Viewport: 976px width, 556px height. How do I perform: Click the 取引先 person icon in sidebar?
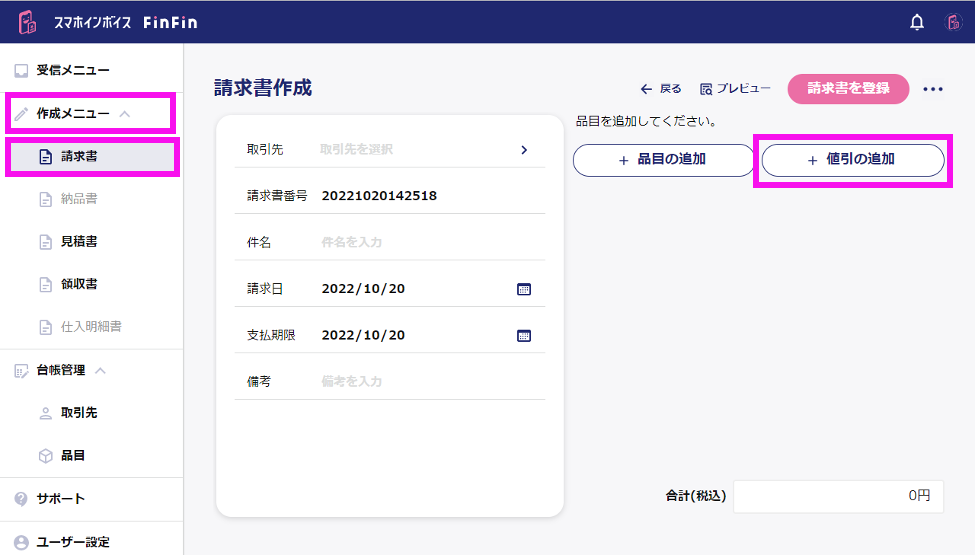pos(45,413)
